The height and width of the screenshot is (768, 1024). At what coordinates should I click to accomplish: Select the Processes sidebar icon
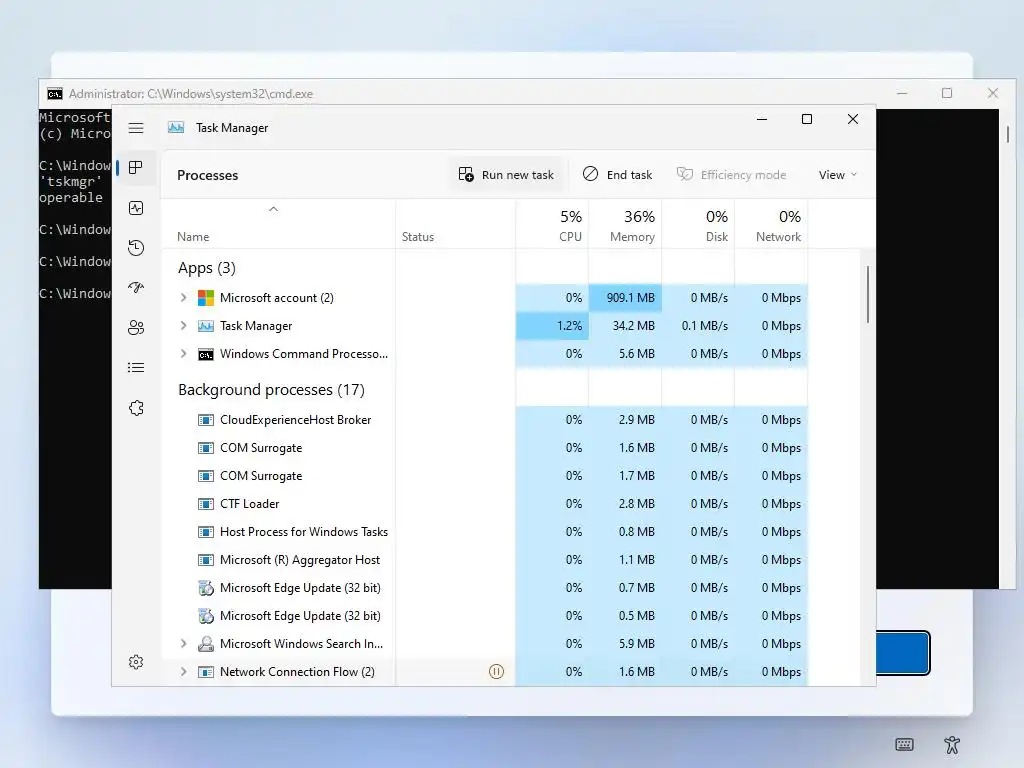tap(136, 168)
